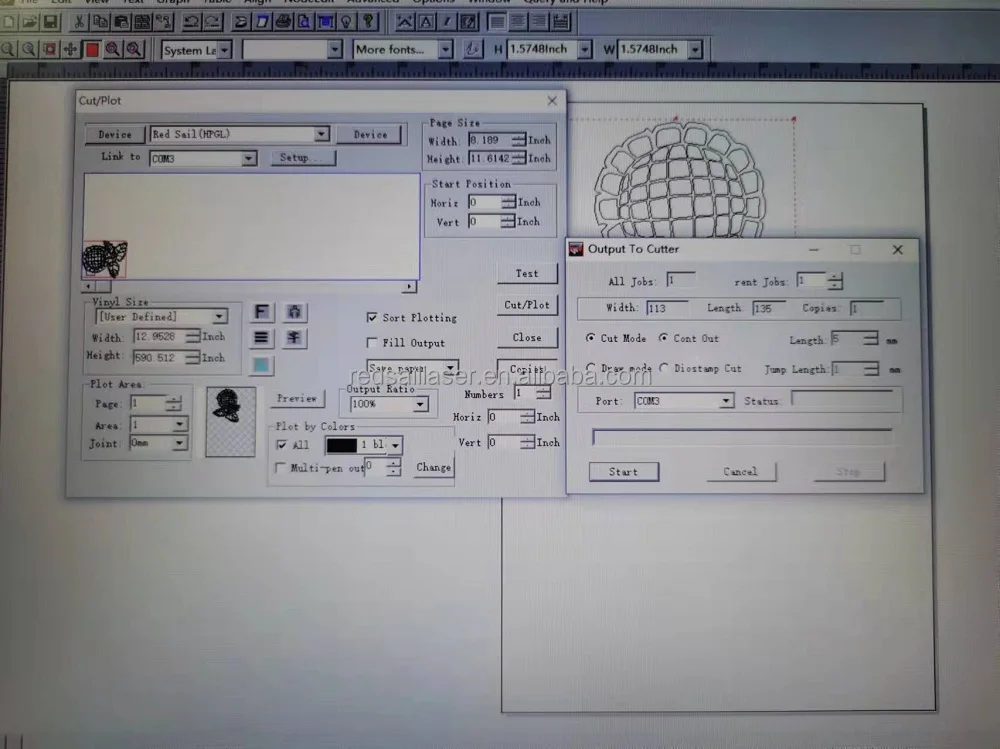
Task: Click the Vinyl Size Width input field
Action: tap(158, 338)
